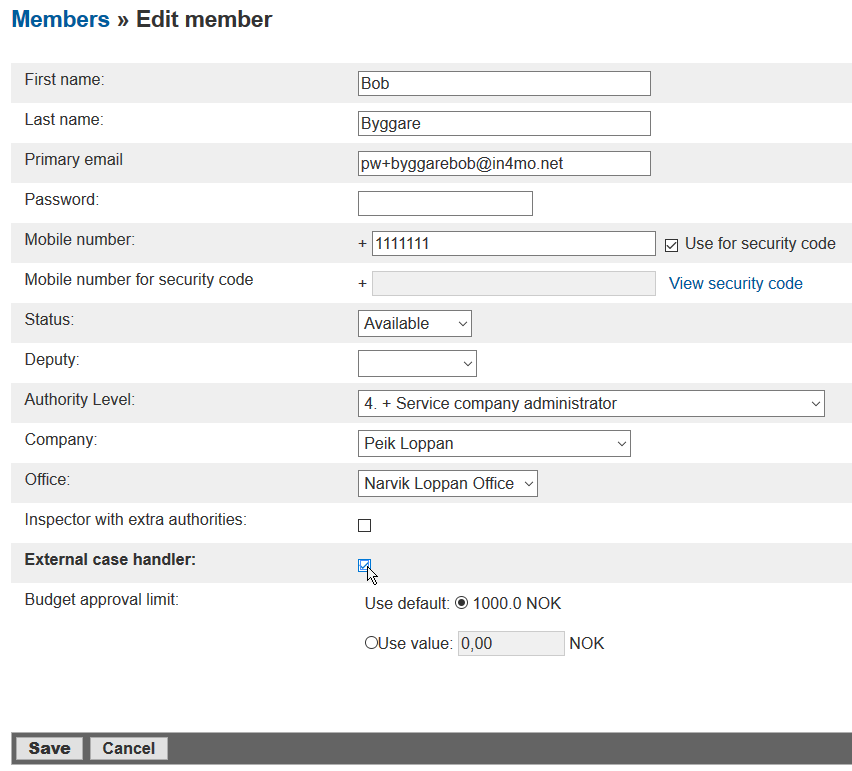852x771 pixels.
Task: Click the budget Use value amount field
Action: (x=511, y=643)
